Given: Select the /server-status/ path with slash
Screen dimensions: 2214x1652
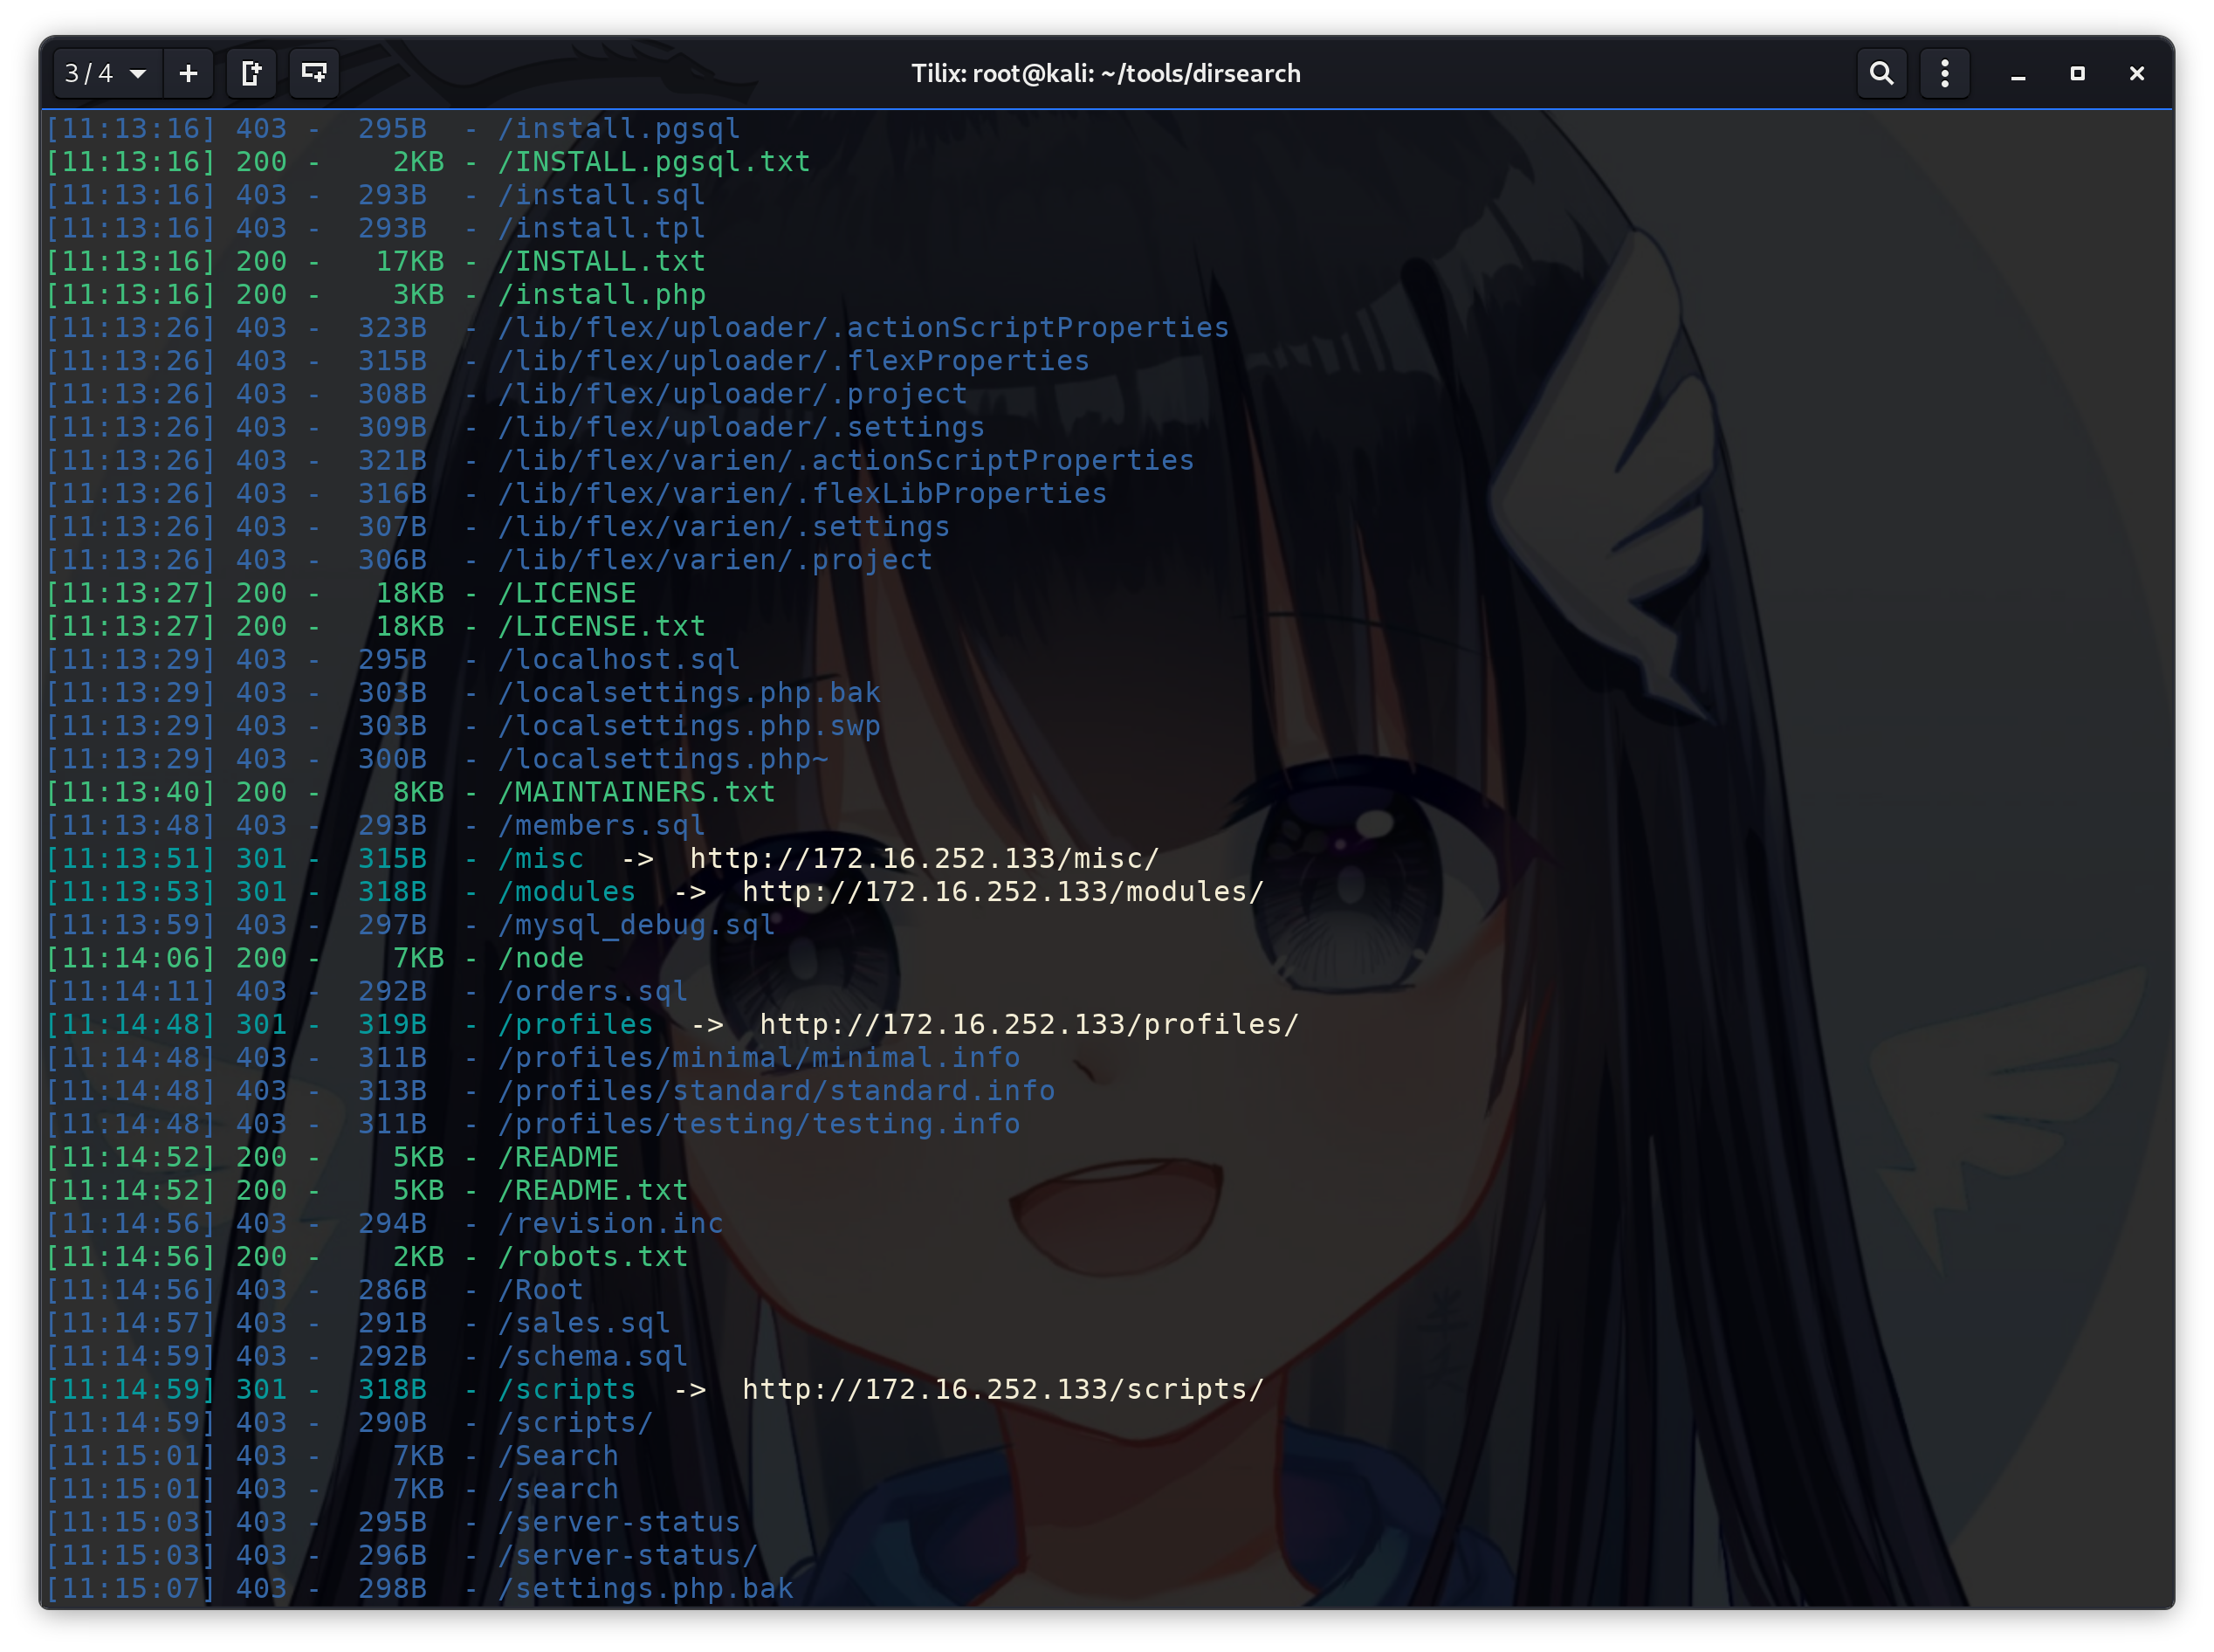Looking at the screenshot, I should pos(627,1555).
